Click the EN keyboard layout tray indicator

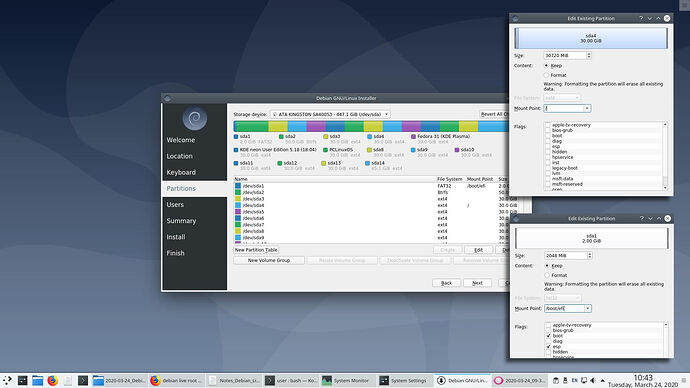tap(574, 381)
